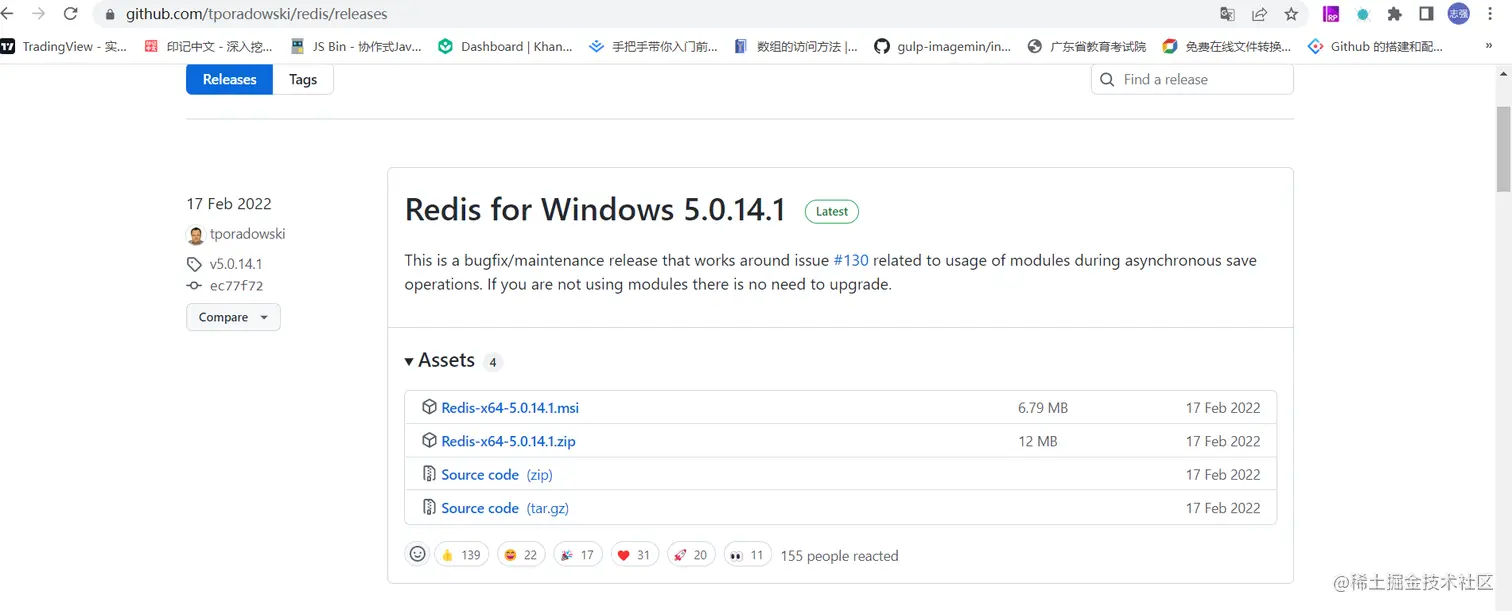This screenshot has height=611, width=1512.
Task: Toggle the browser side panel icon
Action: point(1427,14)
